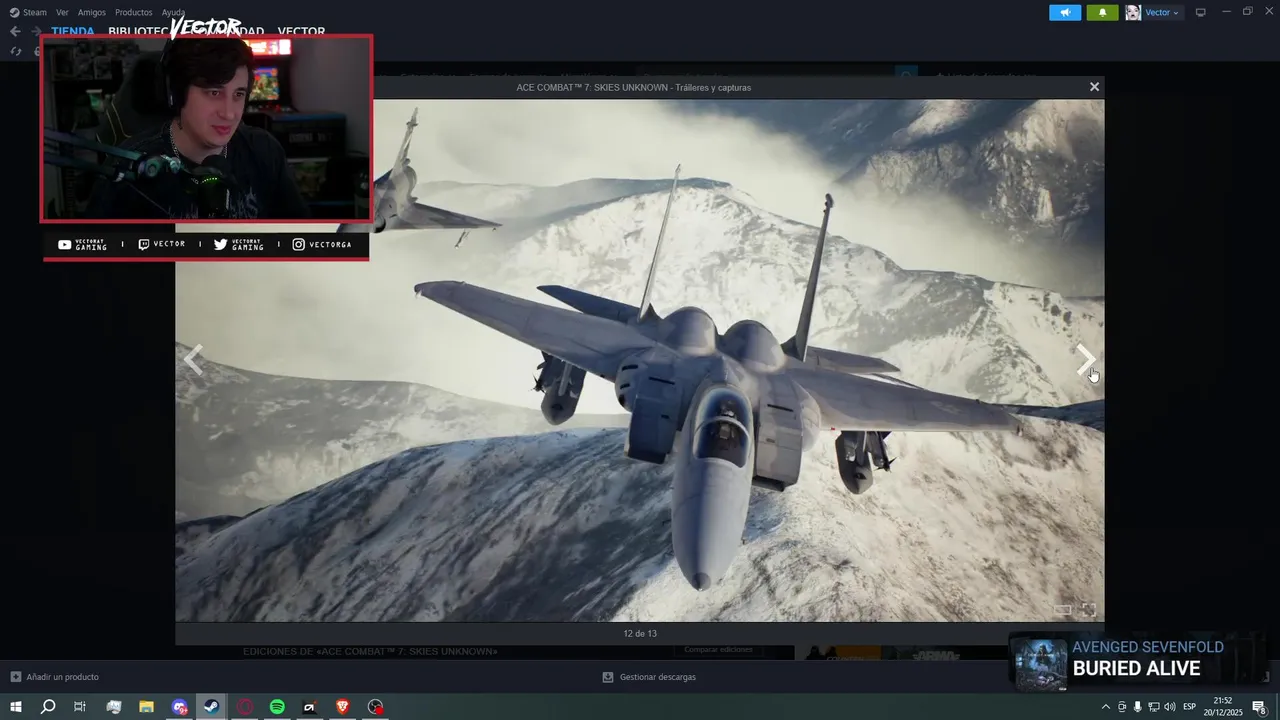Click the 12 de 13 counter

640,633
